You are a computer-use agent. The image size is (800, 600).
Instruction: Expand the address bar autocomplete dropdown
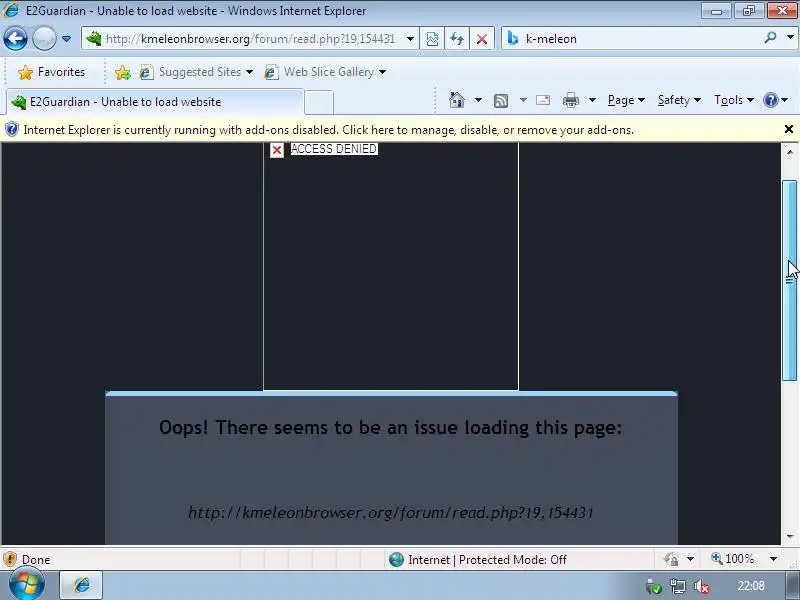pyautogui.click(x=410, y=39)
